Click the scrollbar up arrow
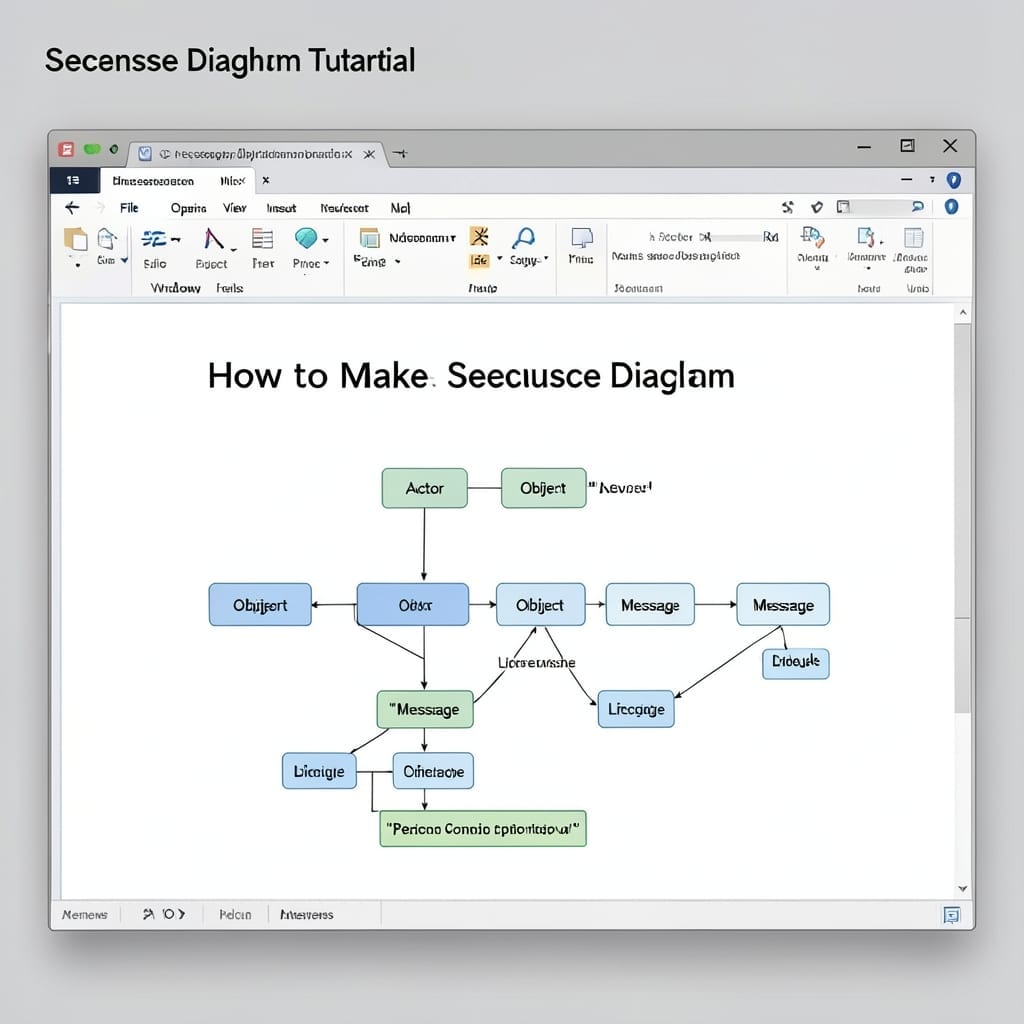1024x1024 pixels. (x=963, y=313)
